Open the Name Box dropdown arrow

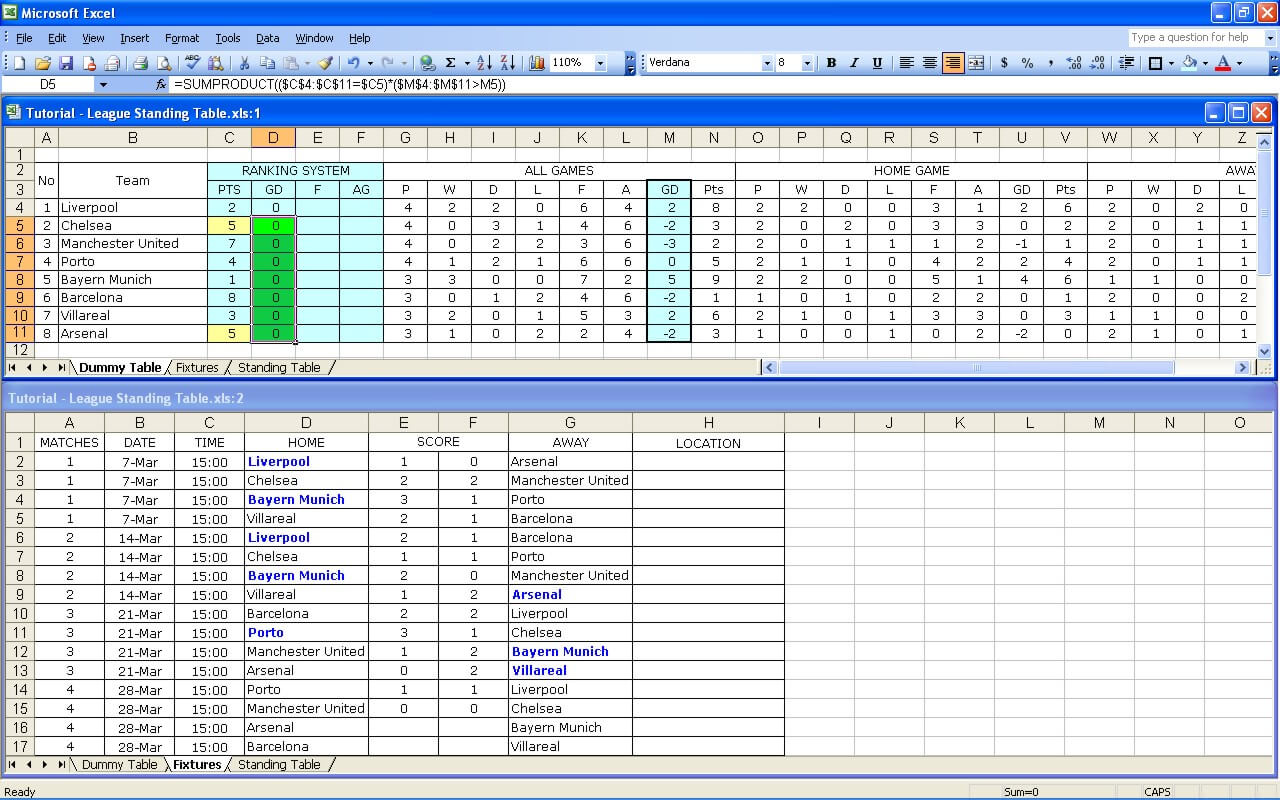[x=103, y=85]
